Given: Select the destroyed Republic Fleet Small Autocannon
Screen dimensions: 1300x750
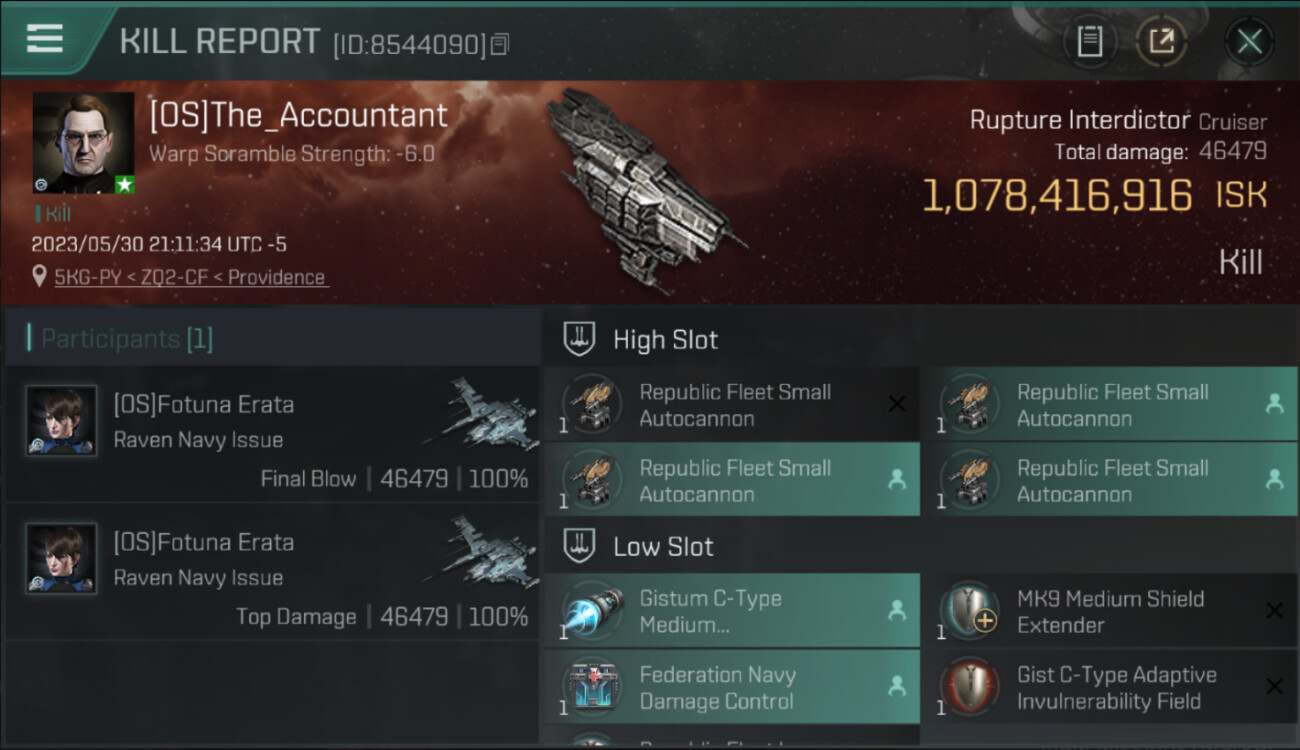Looking at the screenshot, I should [731, 405].
